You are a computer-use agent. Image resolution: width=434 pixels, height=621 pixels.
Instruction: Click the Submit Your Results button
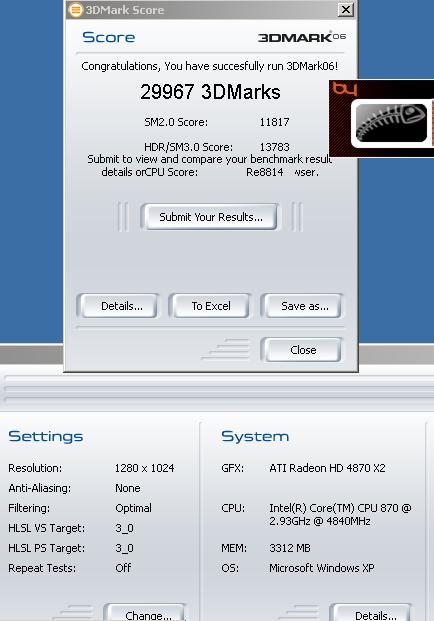[210, 217]
